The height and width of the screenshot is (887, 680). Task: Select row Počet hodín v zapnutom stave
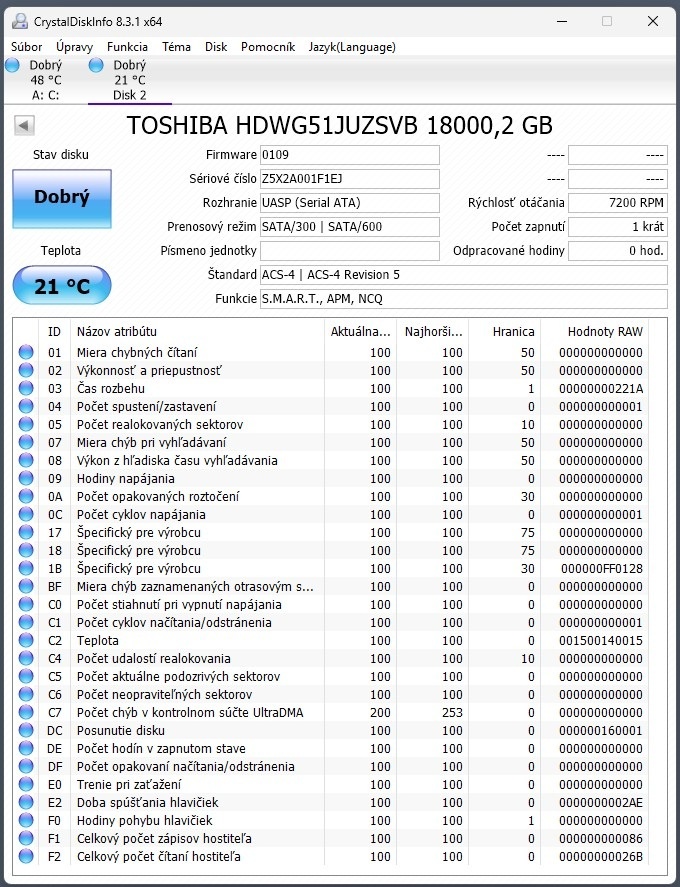pyautogui.click(x=331, y=748)
